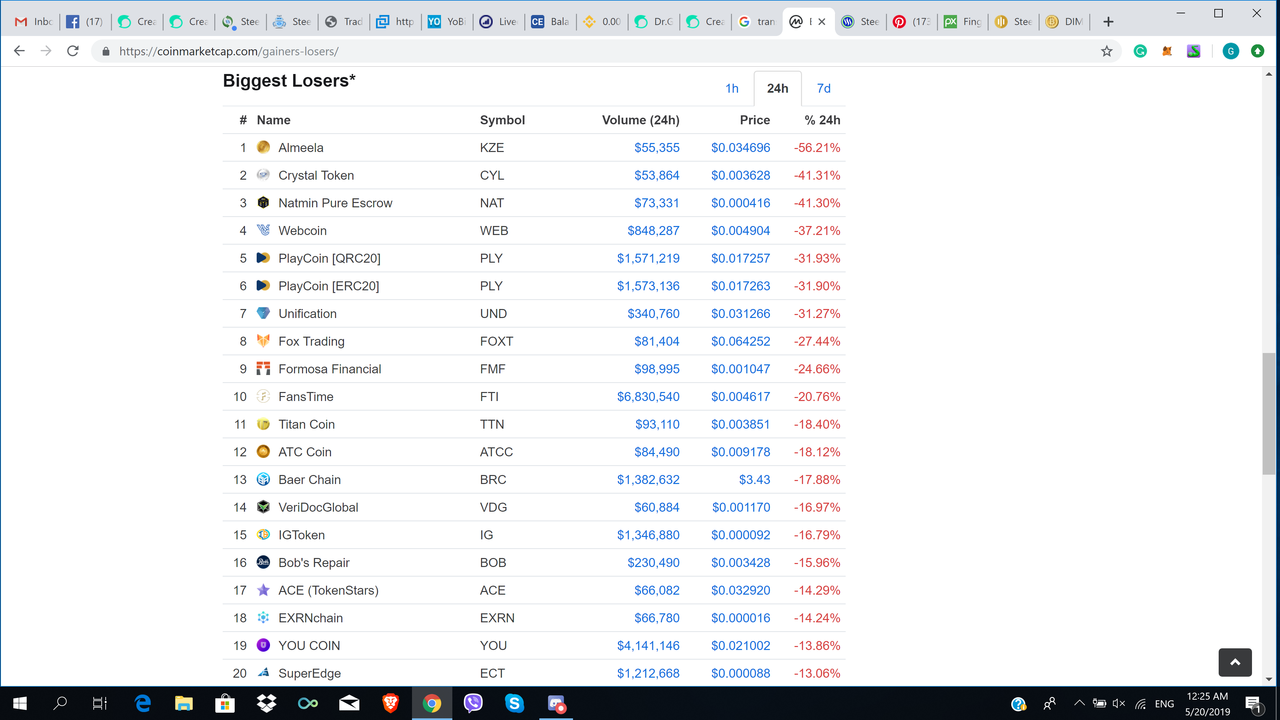Switch to the Facebook browser tab
1280x720 pixels.
pyautogui.click(x=85, y=21)
